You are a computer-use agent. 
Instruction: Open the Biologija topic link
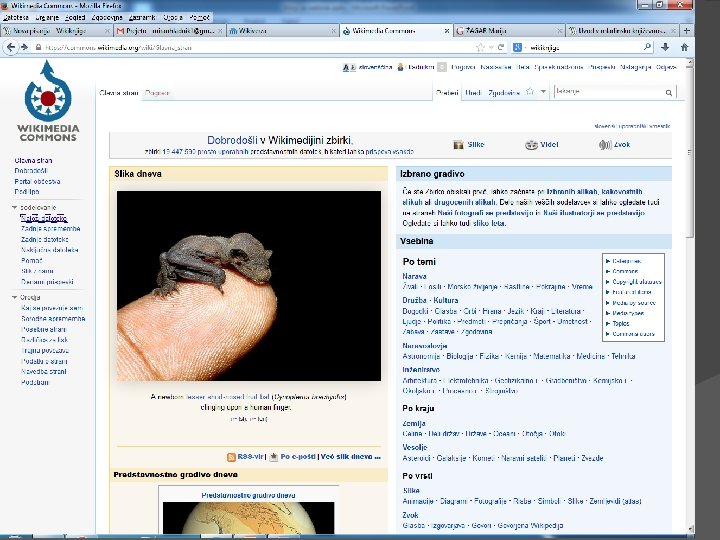pyautogui.click(x=460, y=356)
